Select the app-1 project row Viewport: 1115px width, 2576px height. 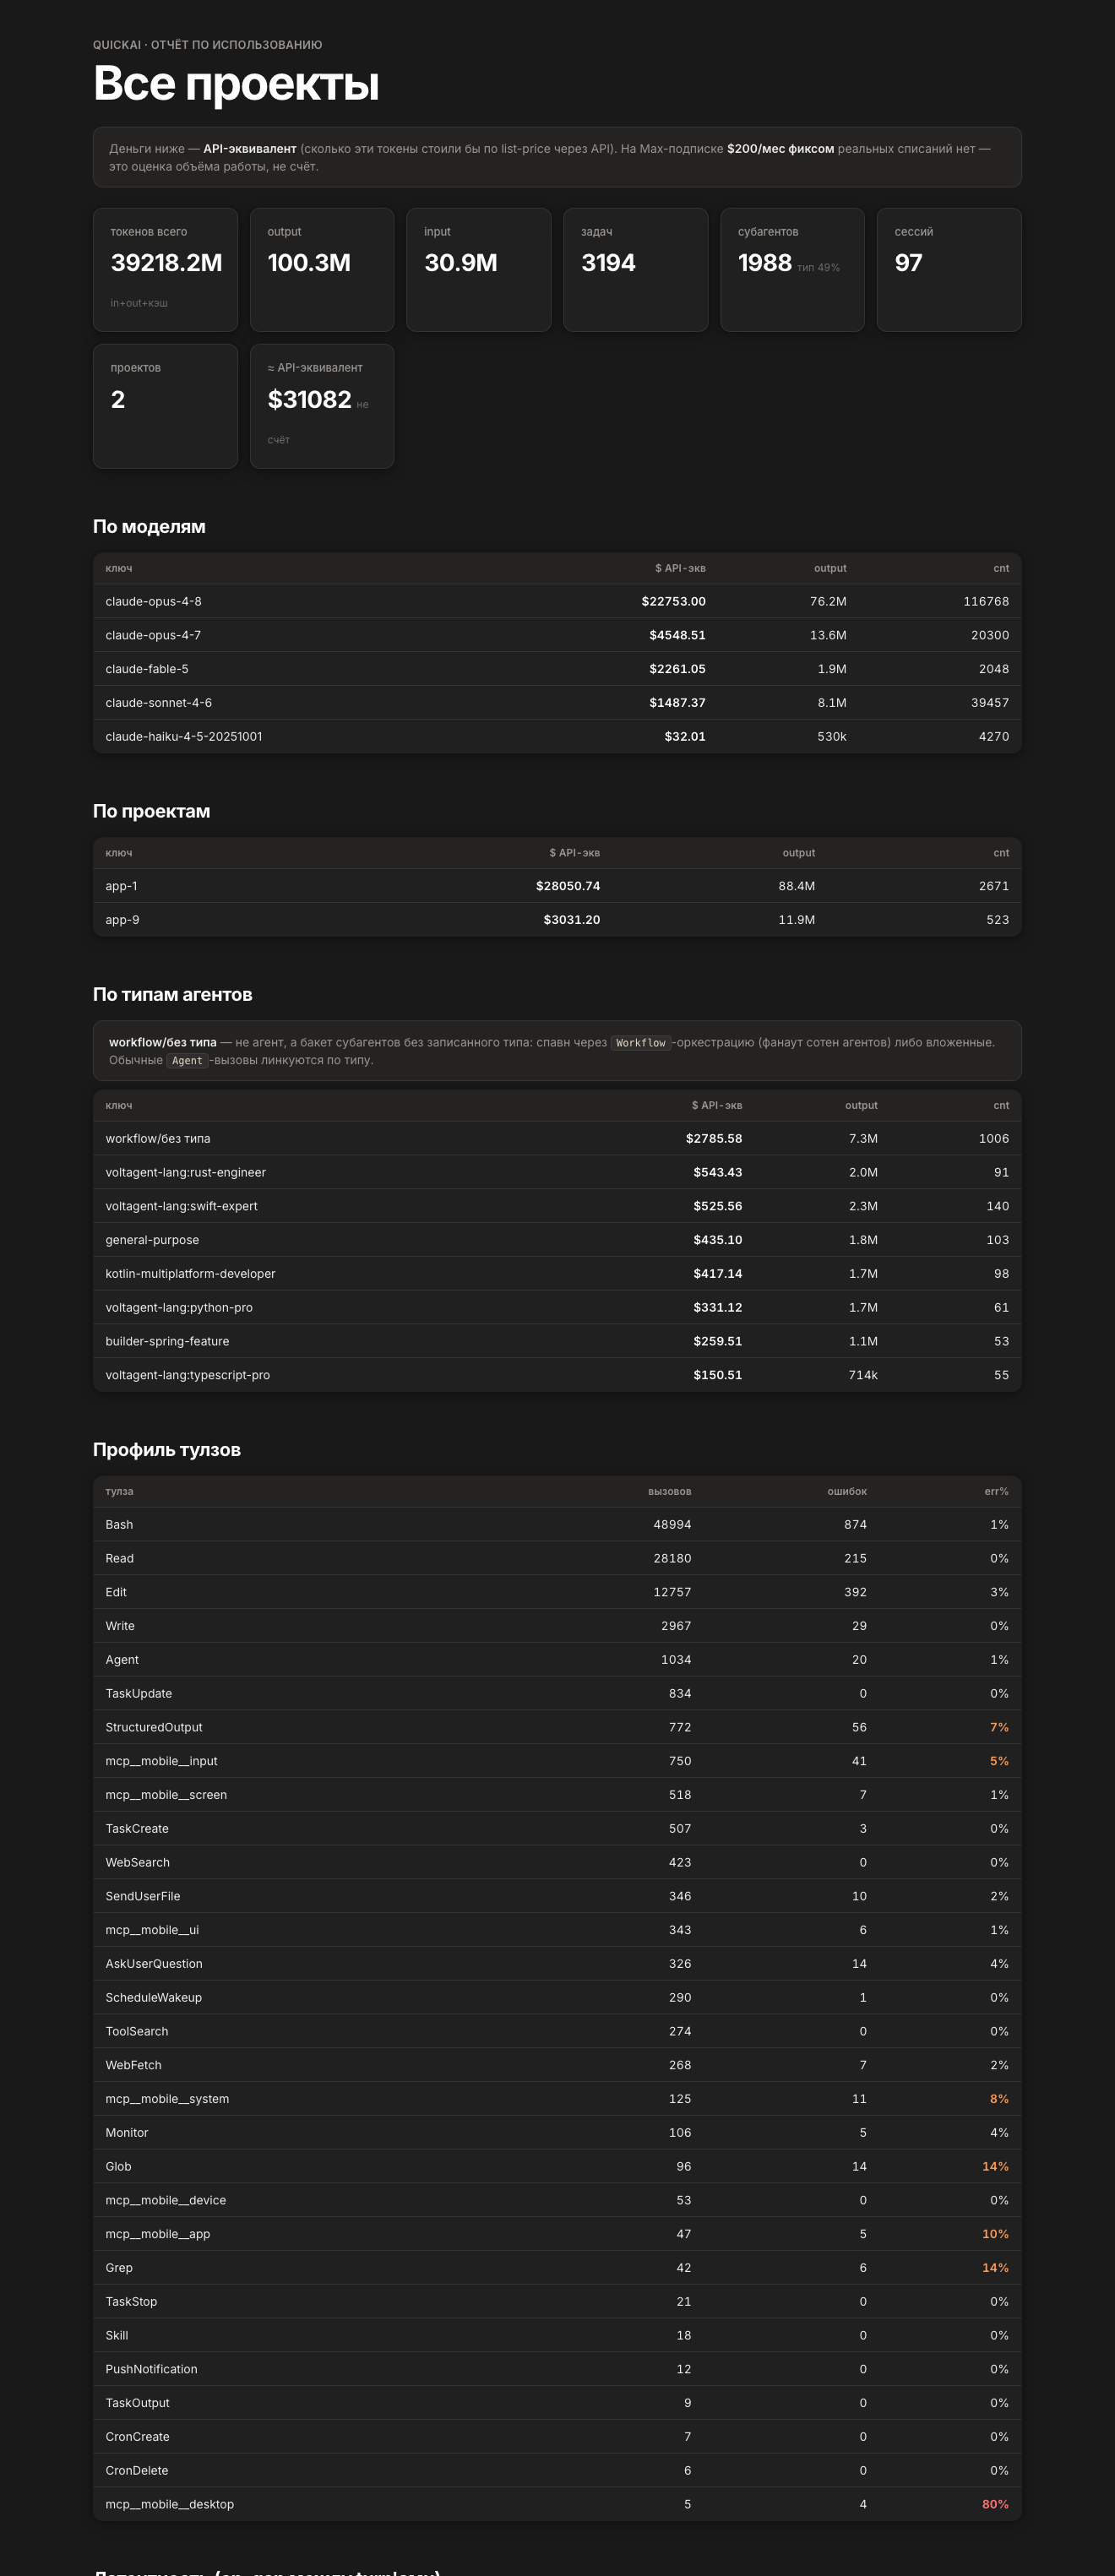coord(557,886)
